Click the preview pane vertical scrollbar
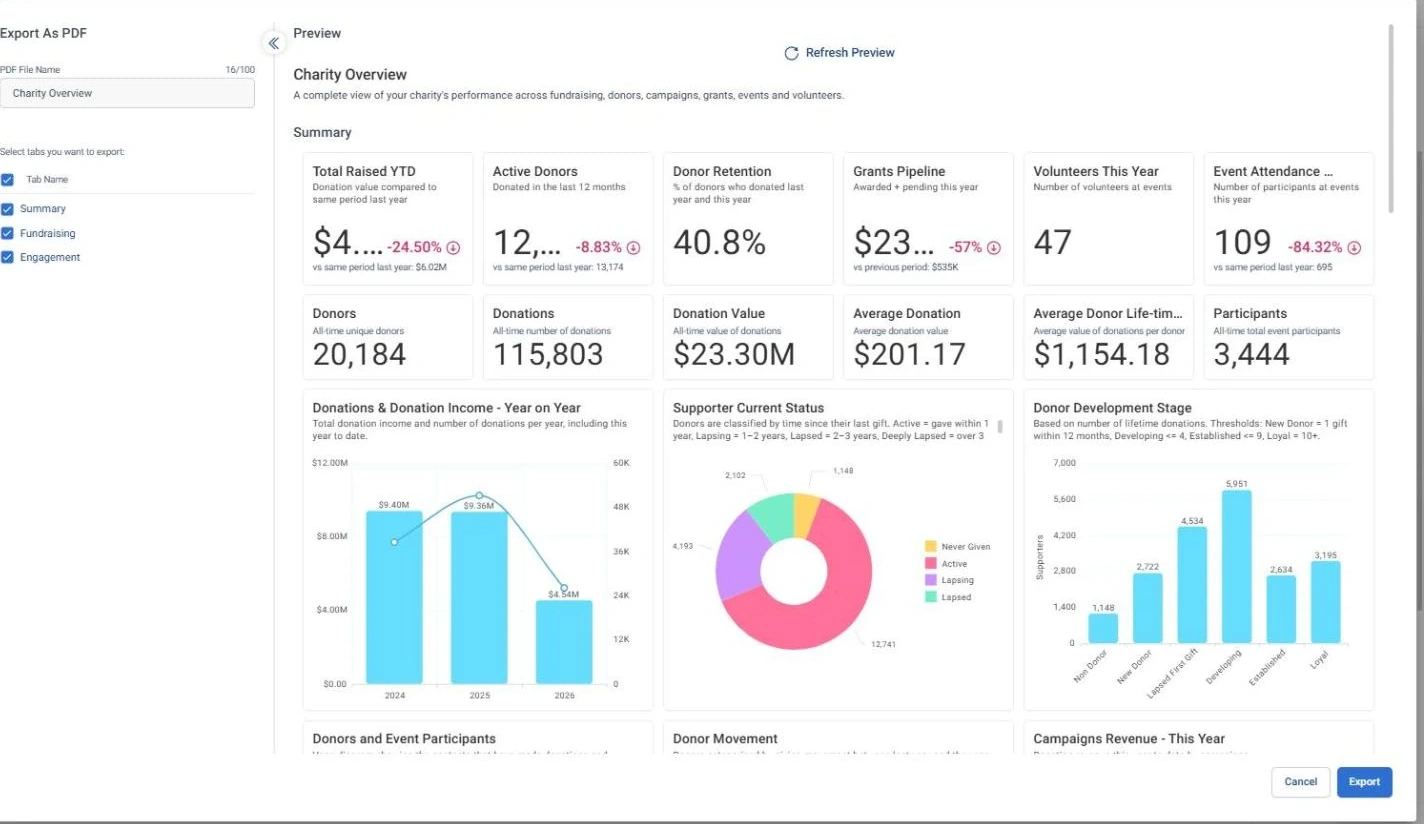Image resolution: width=1424 pixels, height=824 pixels. point(1391,118)
